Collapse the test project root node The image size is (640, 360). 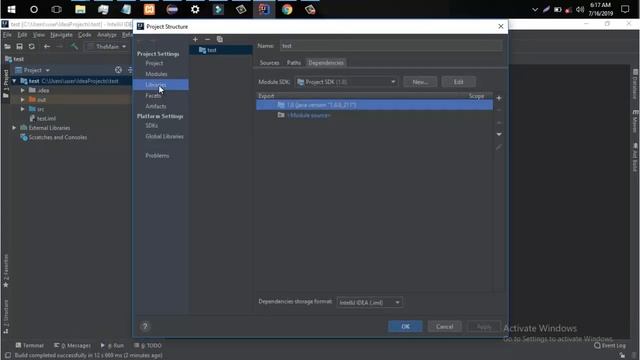14,81
